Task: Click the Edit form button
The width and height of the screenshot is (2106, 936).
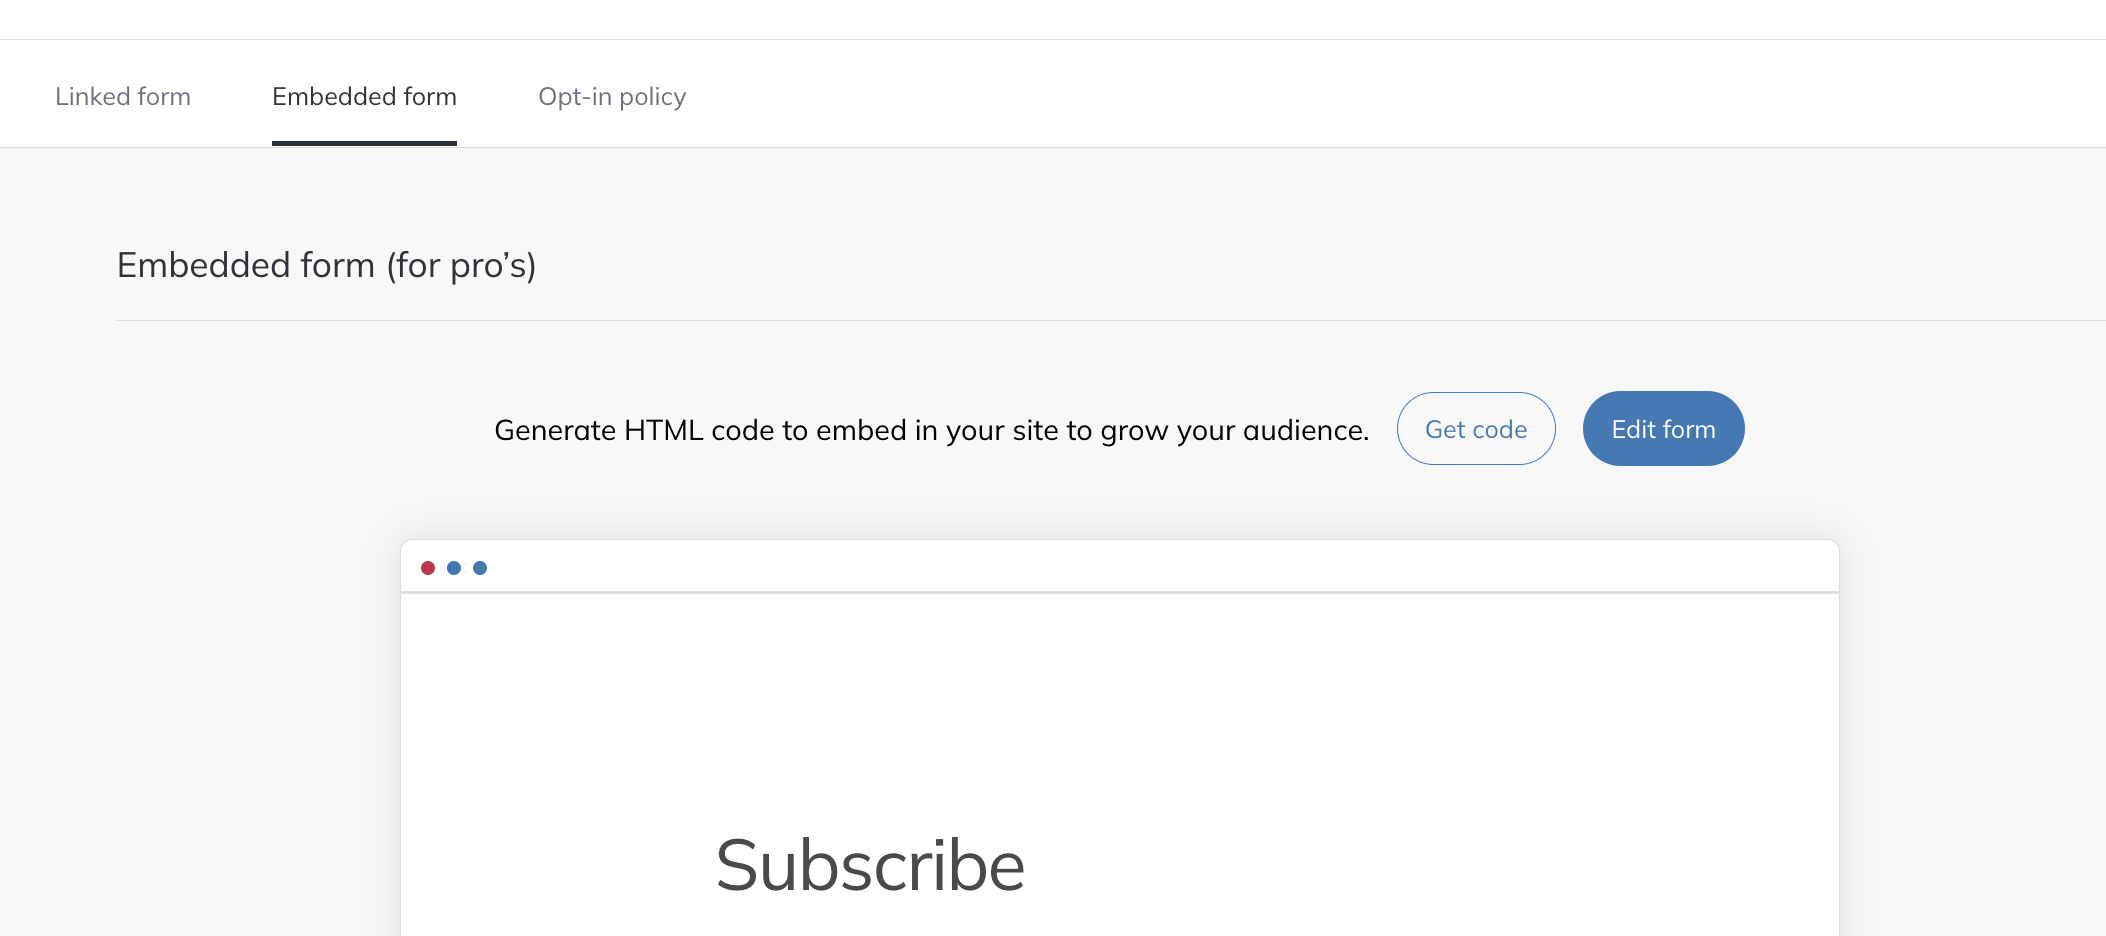Action: (x=1663, y=429)
